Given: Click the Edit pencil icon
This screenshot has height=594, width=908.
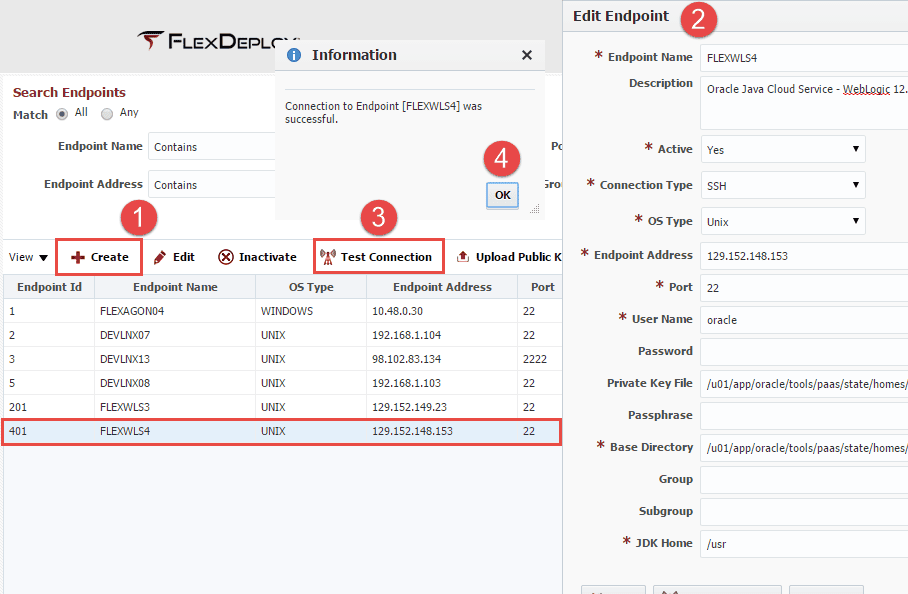Looking at the screenshot, I should click(159, 258).
